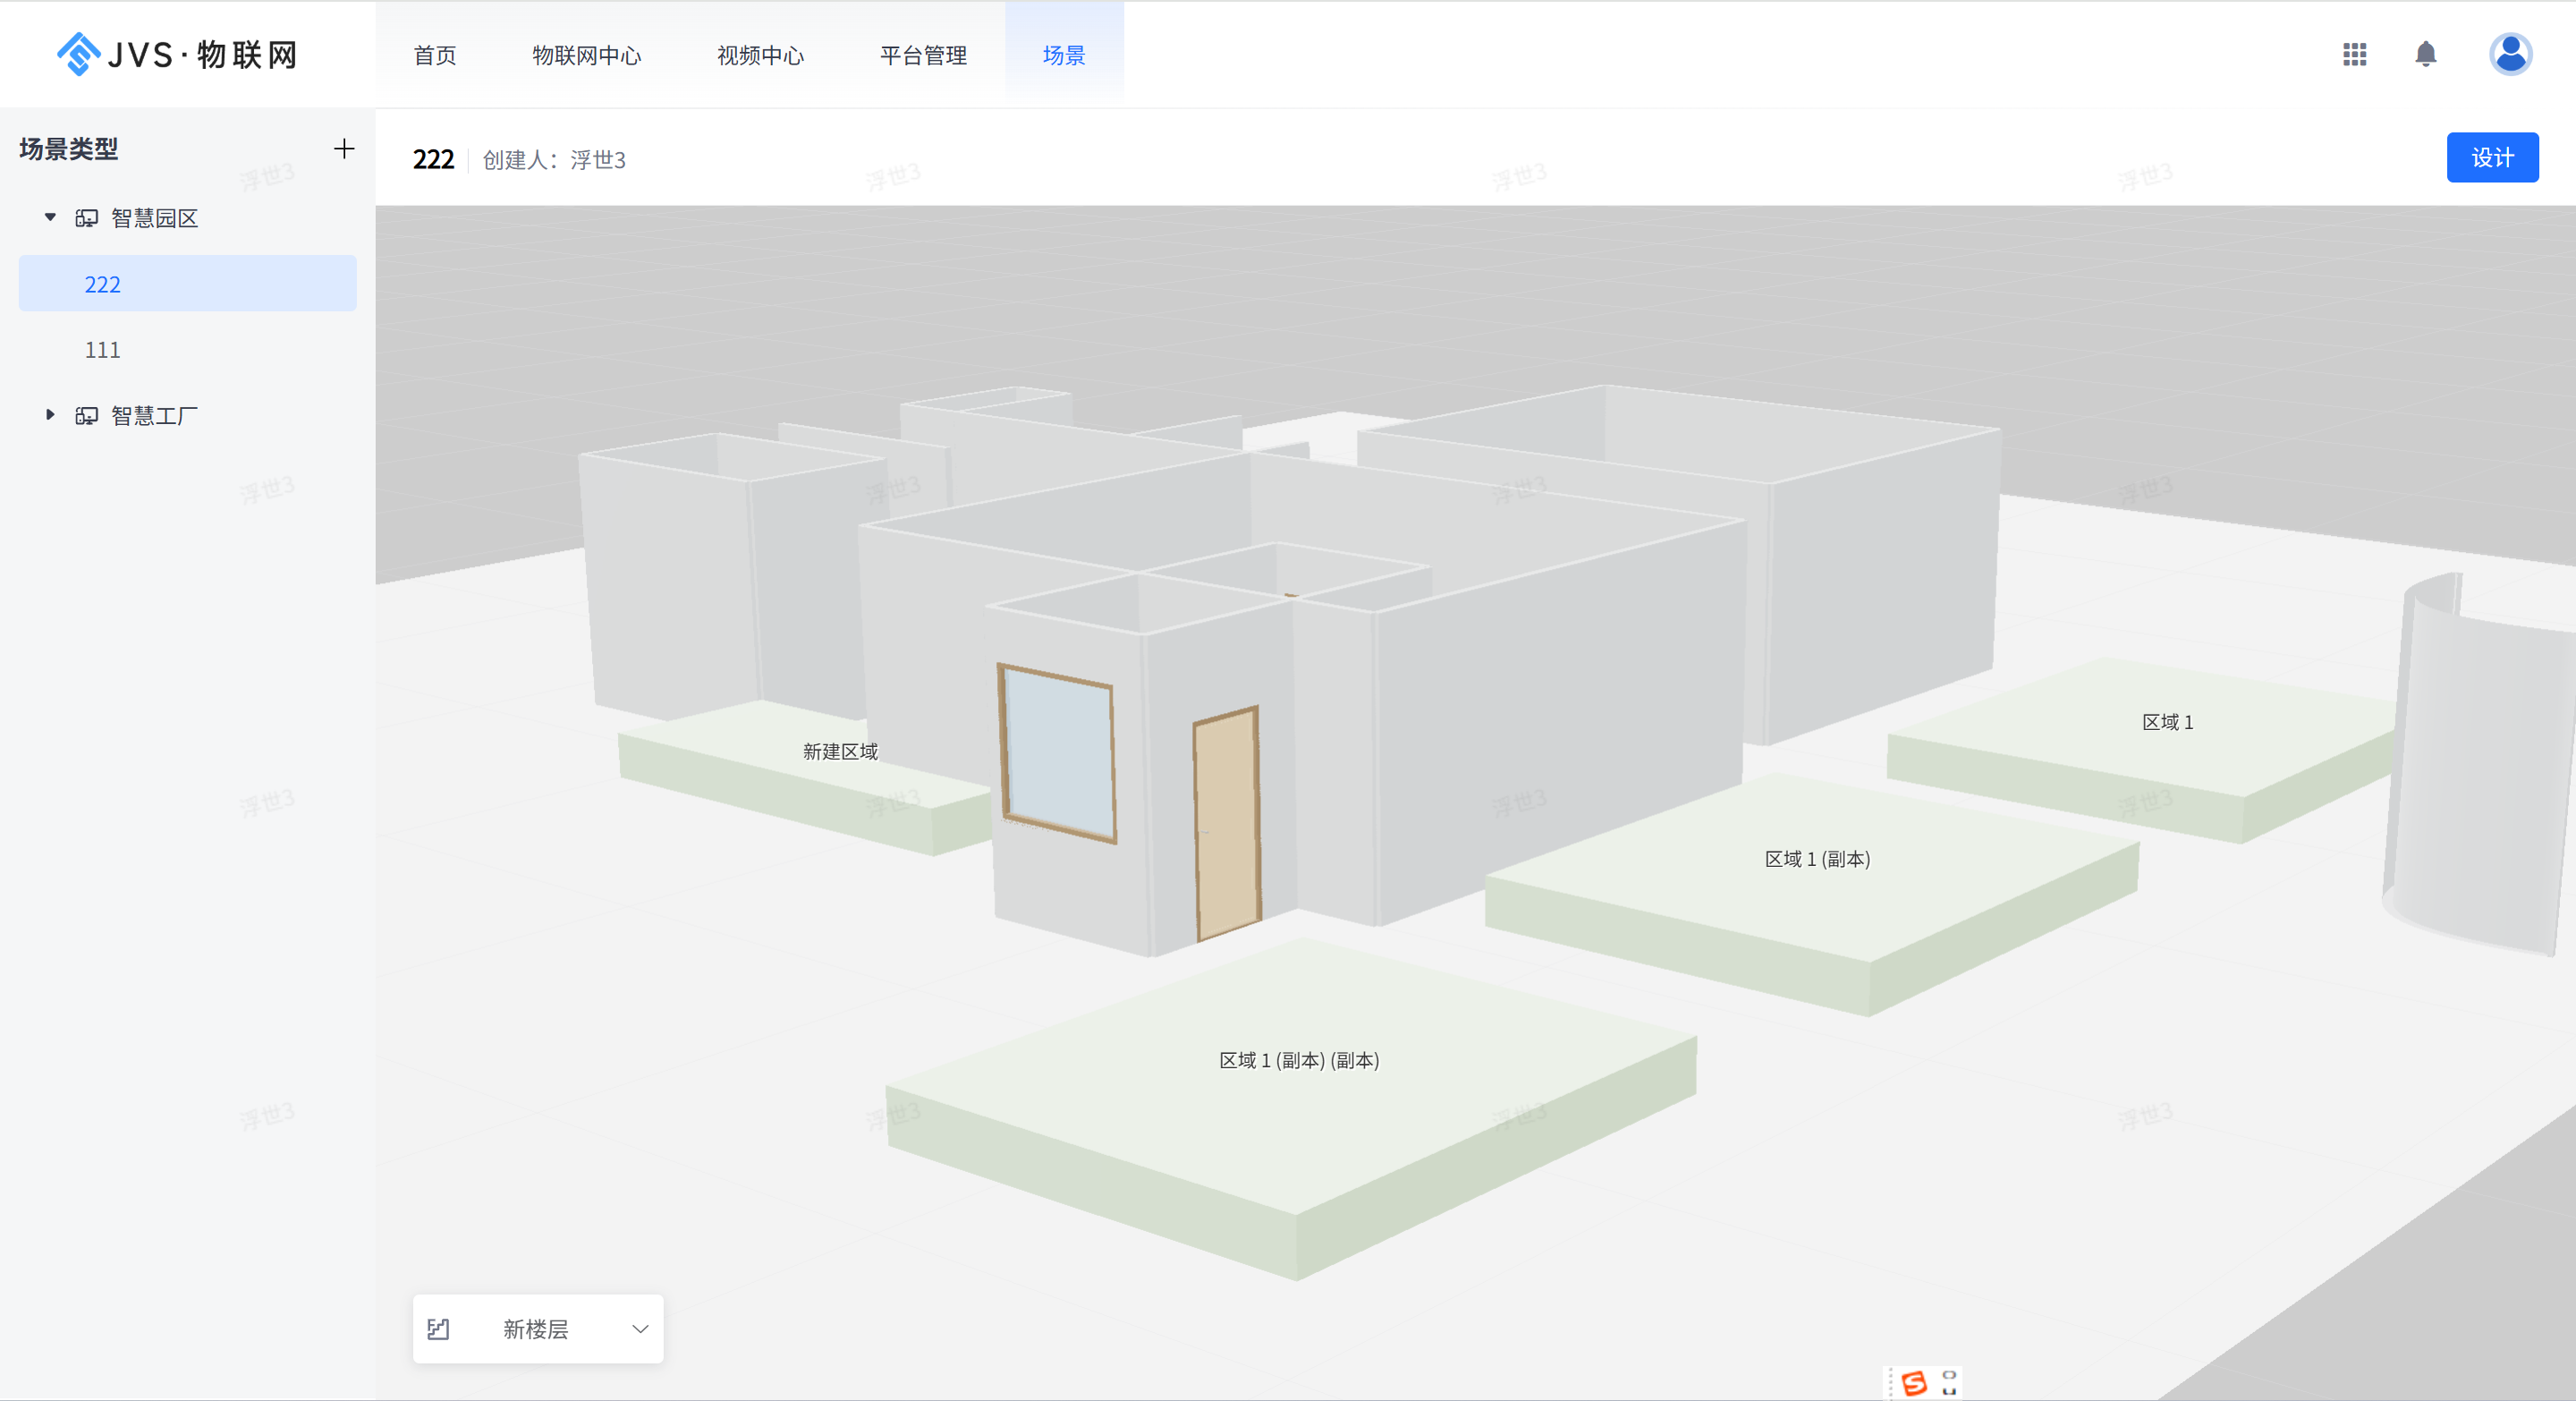Click the Sogou input method icon
Image resolution: width=2576 pixels, height=1401 pixels.
coord(1913,1382)
